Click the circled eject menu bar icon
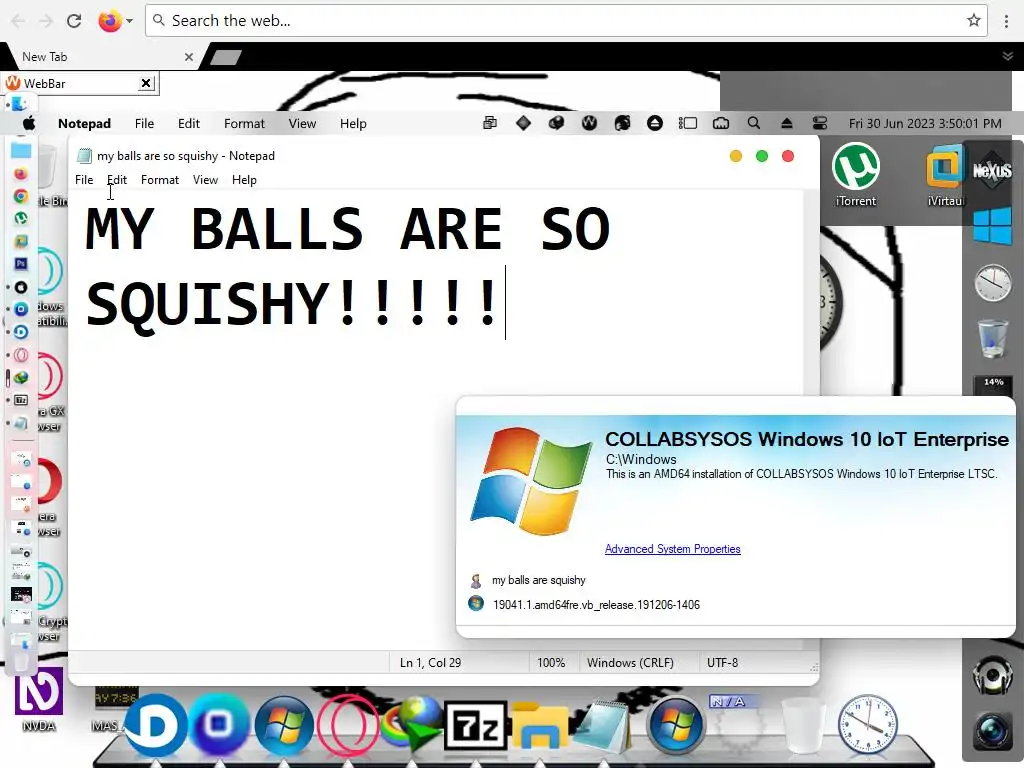The width and height of the screenshot is (1024, 768). tap(655, 123)
